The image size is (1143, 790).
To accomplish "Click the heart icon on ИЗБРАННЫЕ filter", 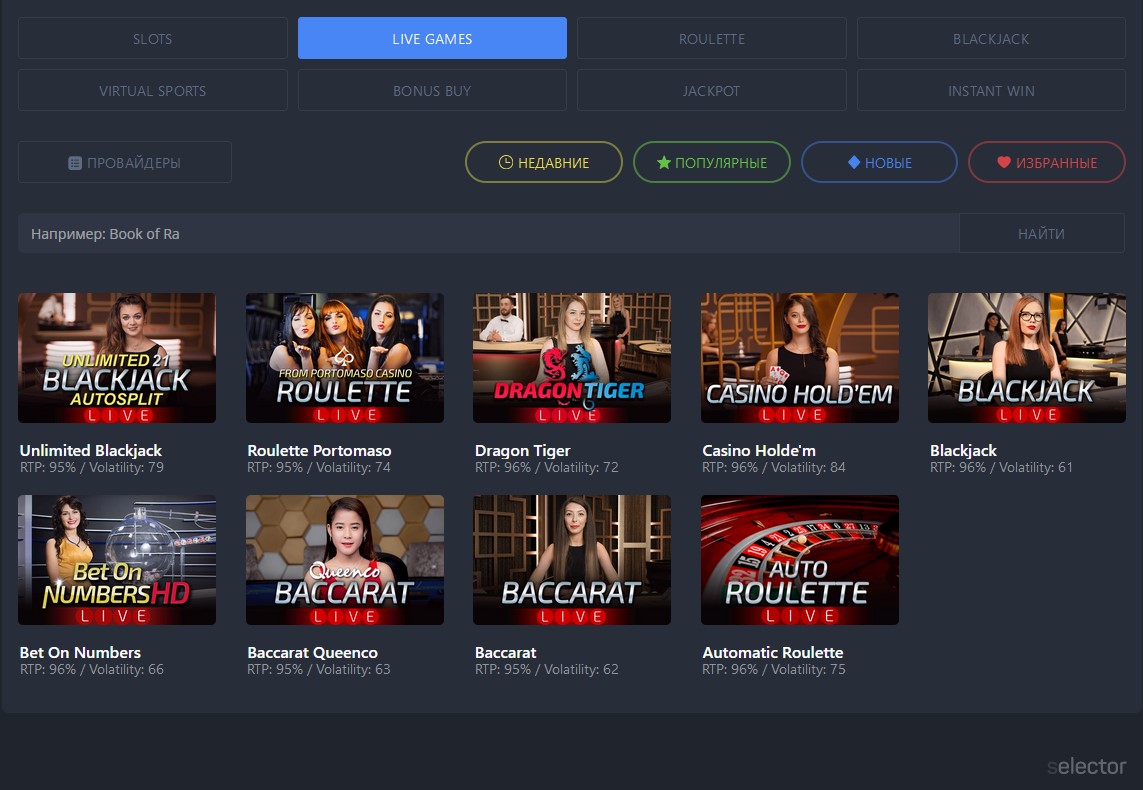I will [x=1003, y=162].
